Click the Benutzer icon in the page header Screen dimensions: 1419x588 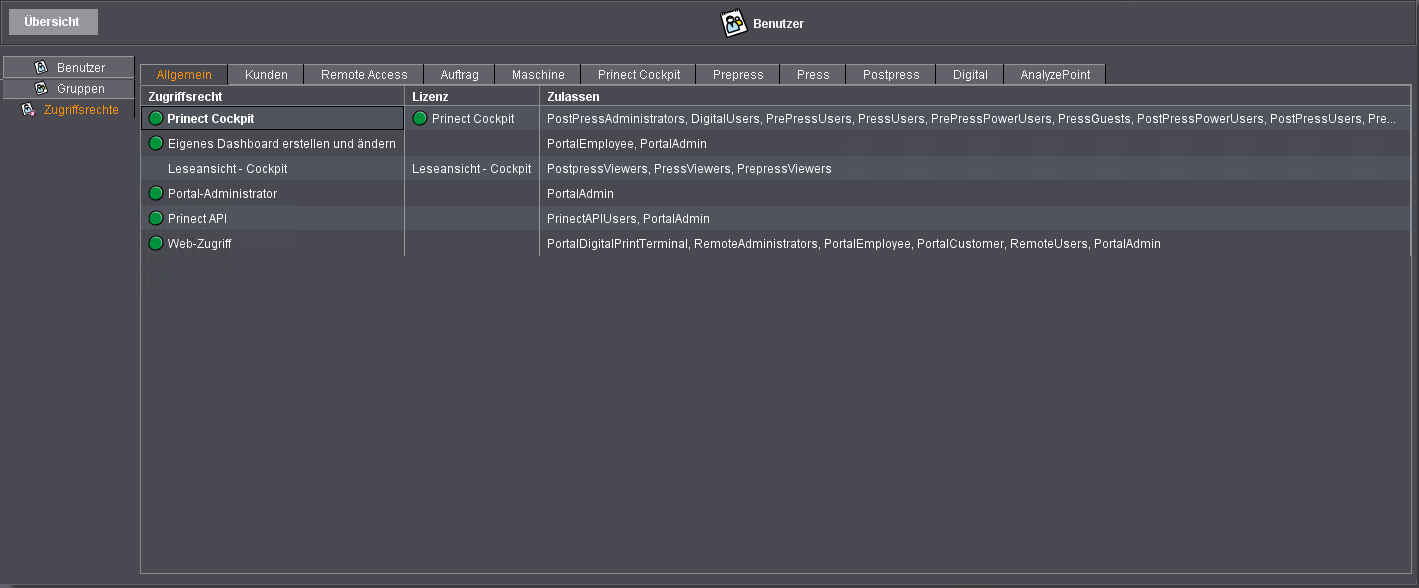pyautogui.click(x=732, y=22)
